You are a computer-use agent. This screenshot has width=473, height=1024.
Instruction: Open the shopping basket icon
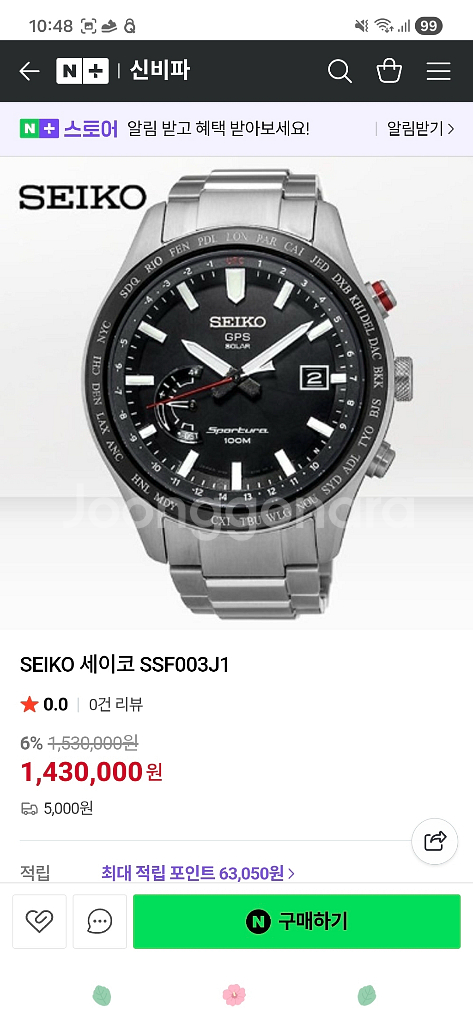(x=389, y=71)
